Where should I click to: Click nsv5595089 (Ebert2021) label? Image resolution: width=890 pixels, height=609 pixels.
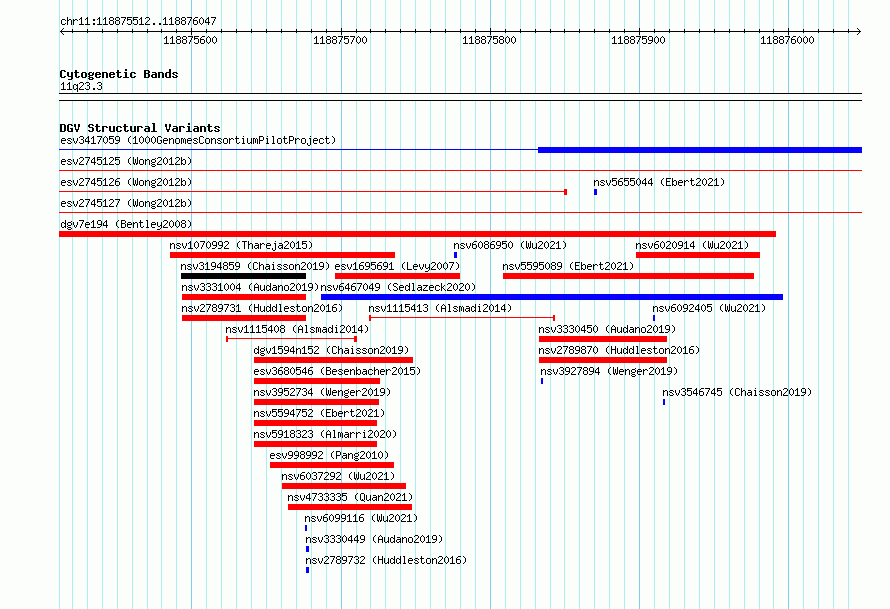[x=568, y=266]
